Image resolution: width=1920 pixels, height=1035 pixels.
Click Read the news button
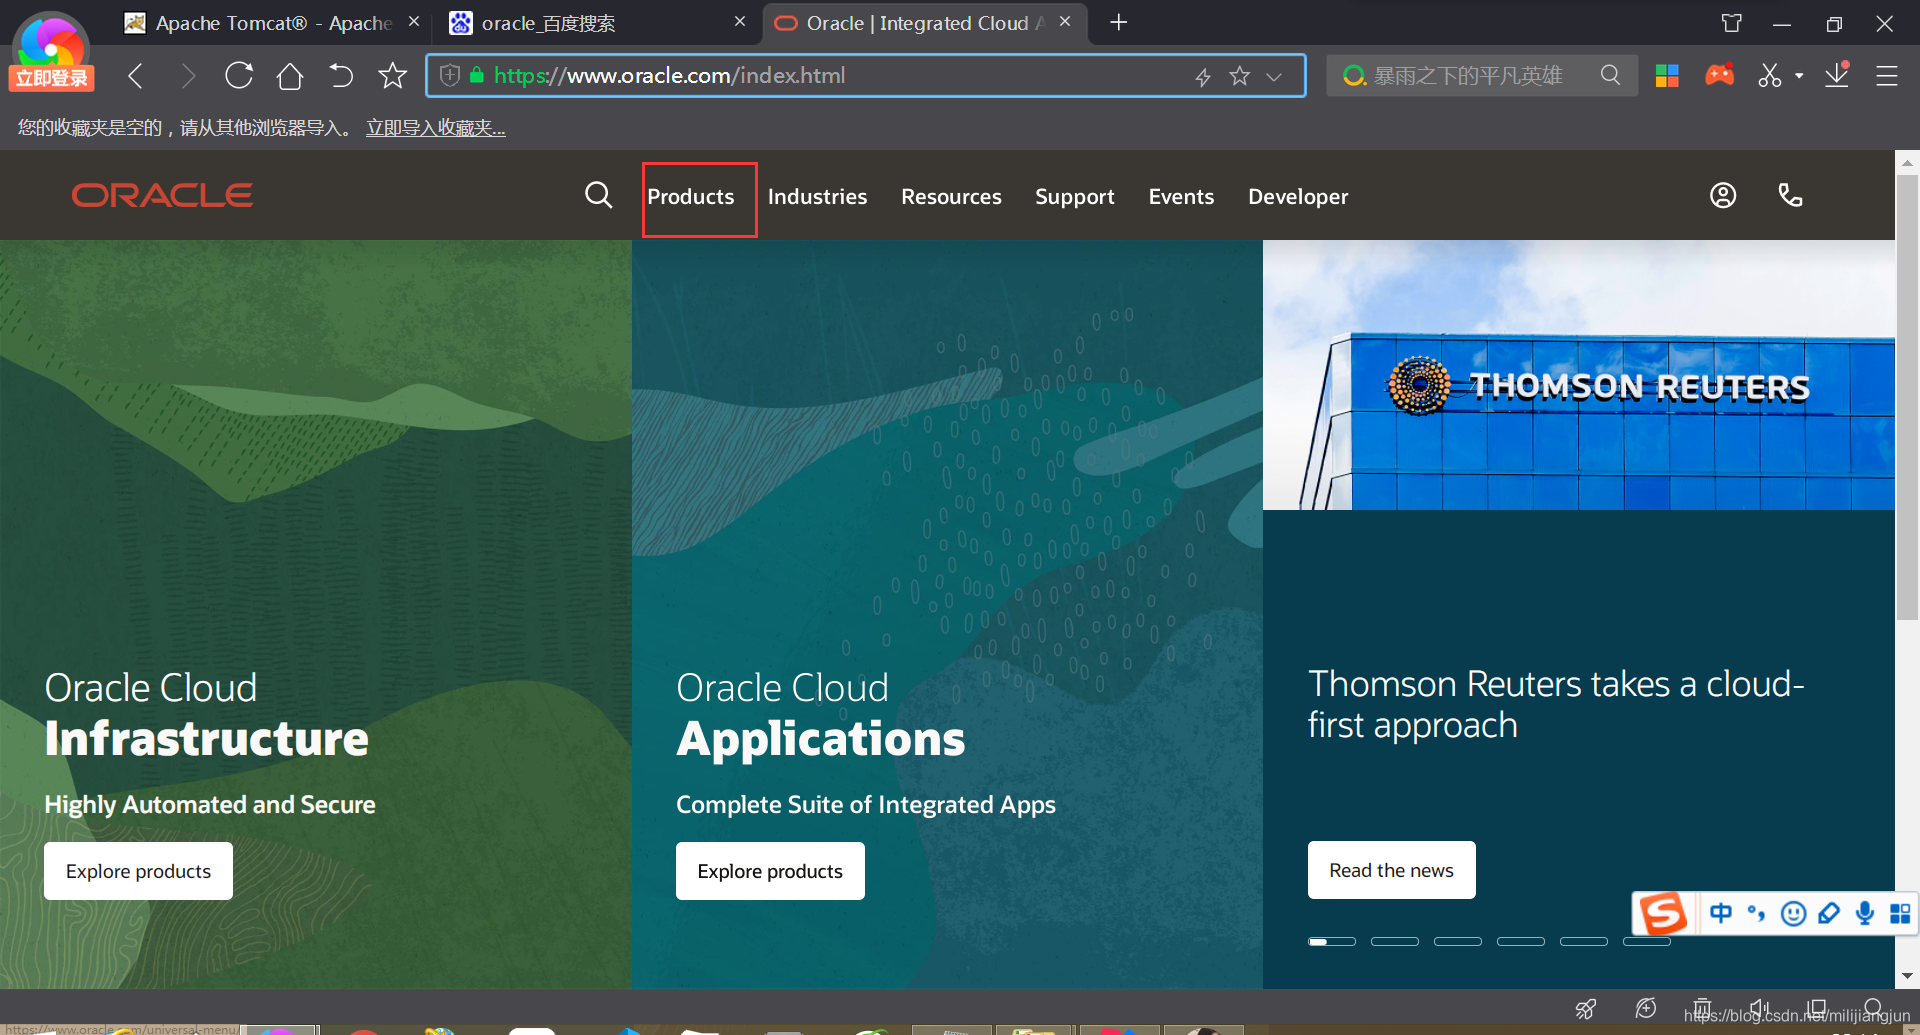[1391, 870]
